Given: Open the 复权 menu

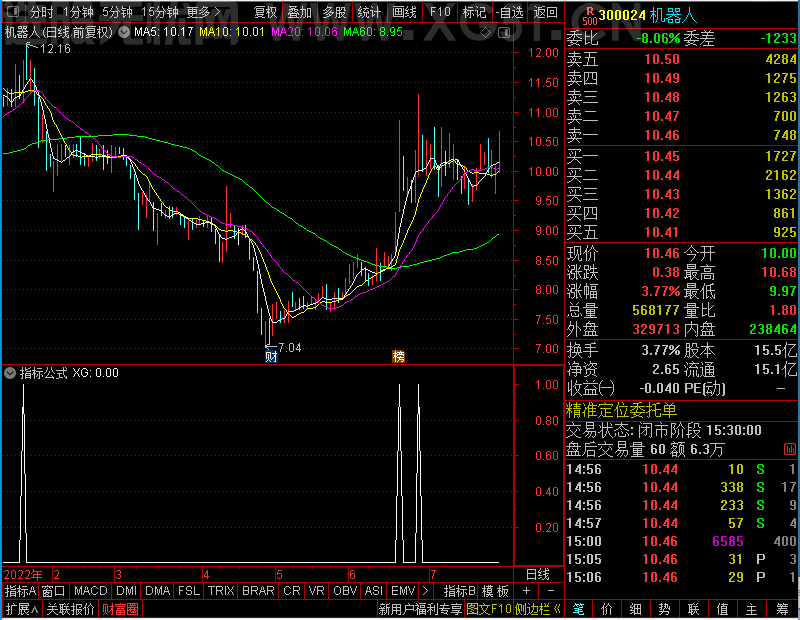Looking at the screenshot, I should tap(265, 12).
